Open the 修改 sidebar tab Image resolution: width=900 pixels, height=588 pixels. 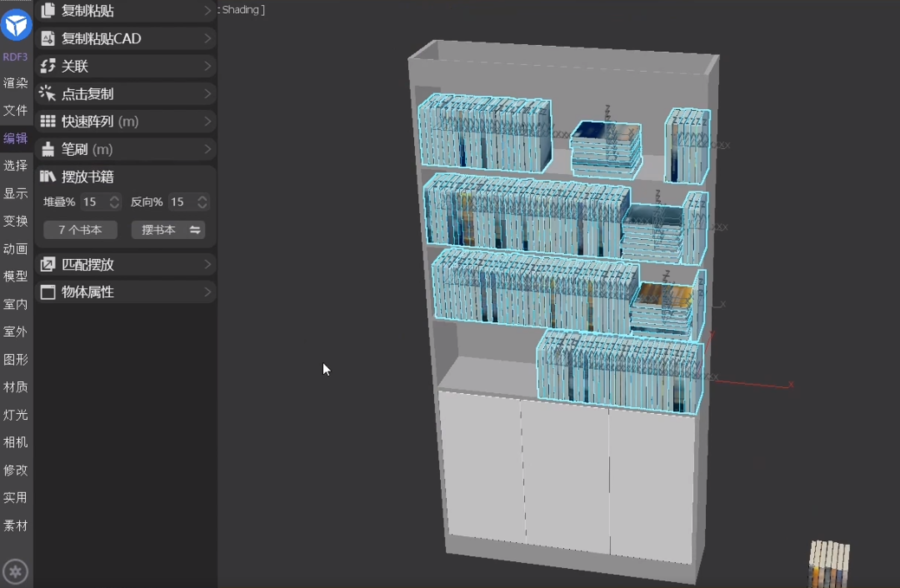(15, 470)
